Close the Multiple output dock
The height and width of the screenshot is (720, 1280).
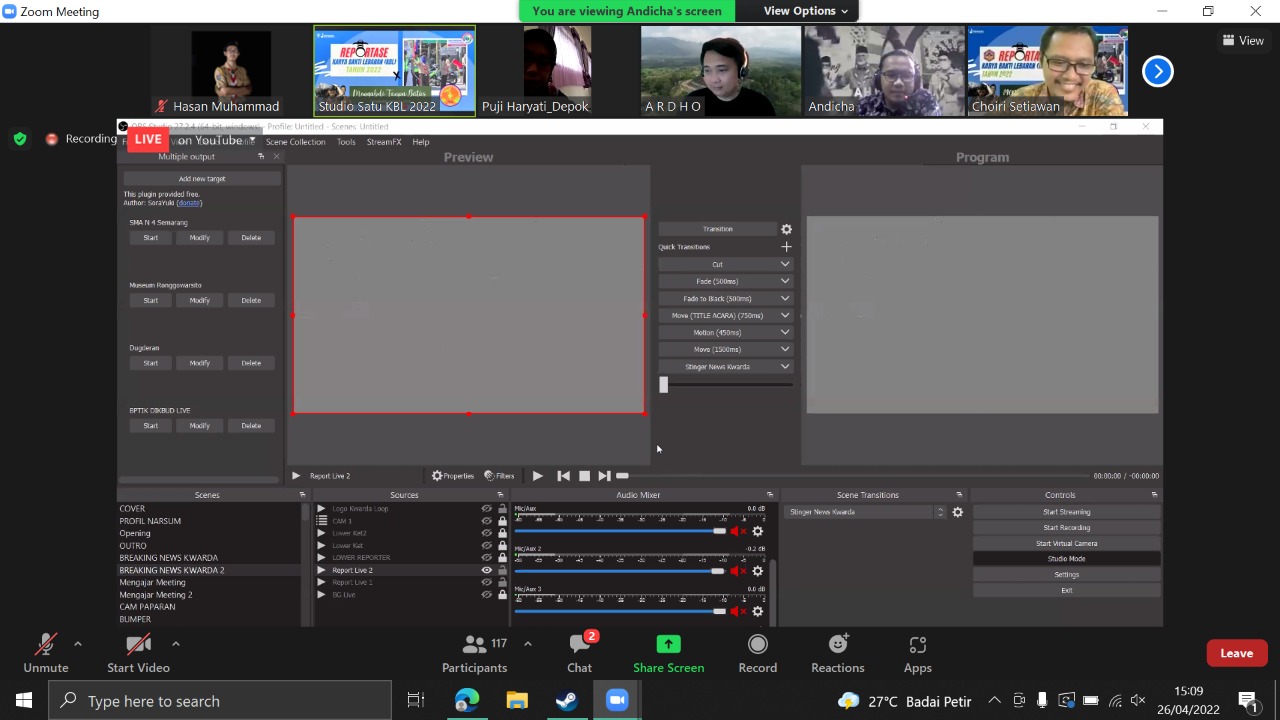point(276,156)
